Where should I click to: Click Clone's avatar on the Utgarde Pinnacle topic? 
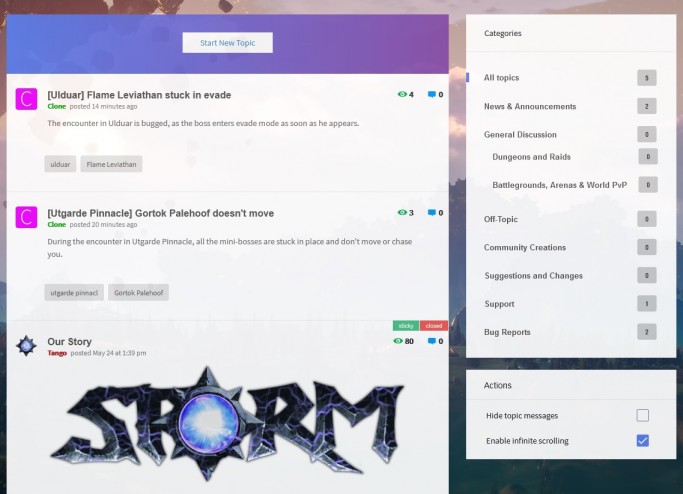coord(26,217)
